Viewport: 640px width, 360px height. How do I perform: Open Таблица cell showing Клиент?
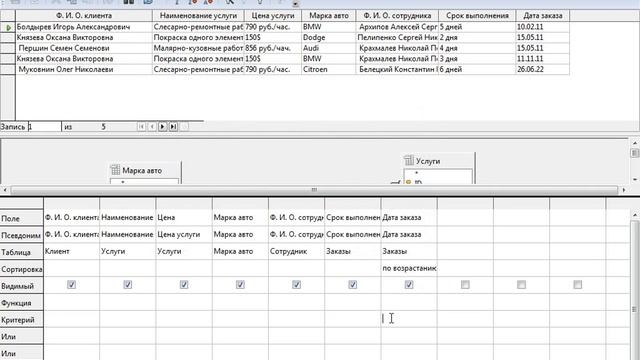tap(71, 251)
